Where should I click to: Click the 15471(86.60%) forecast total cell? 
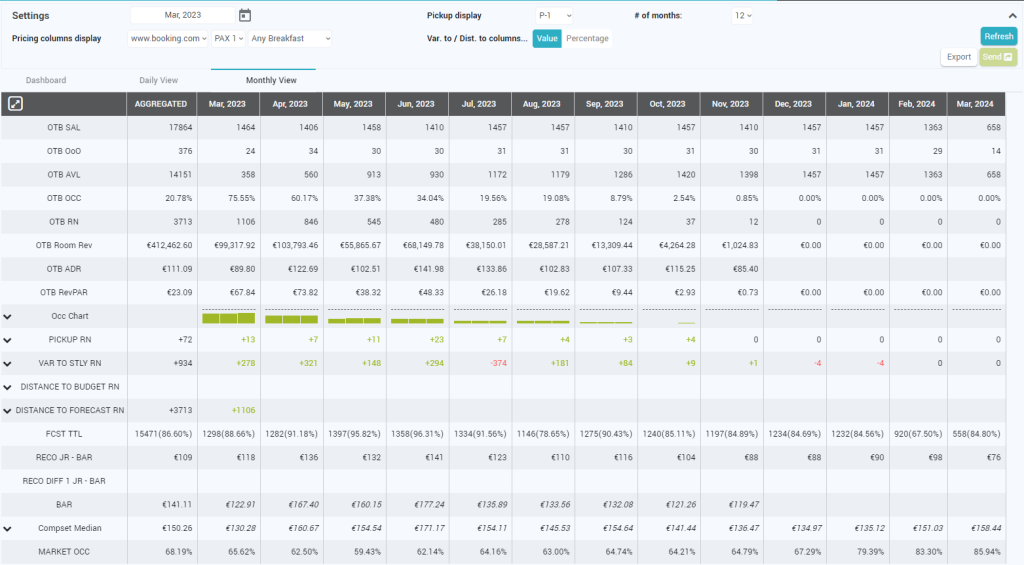tap(163, 434)
